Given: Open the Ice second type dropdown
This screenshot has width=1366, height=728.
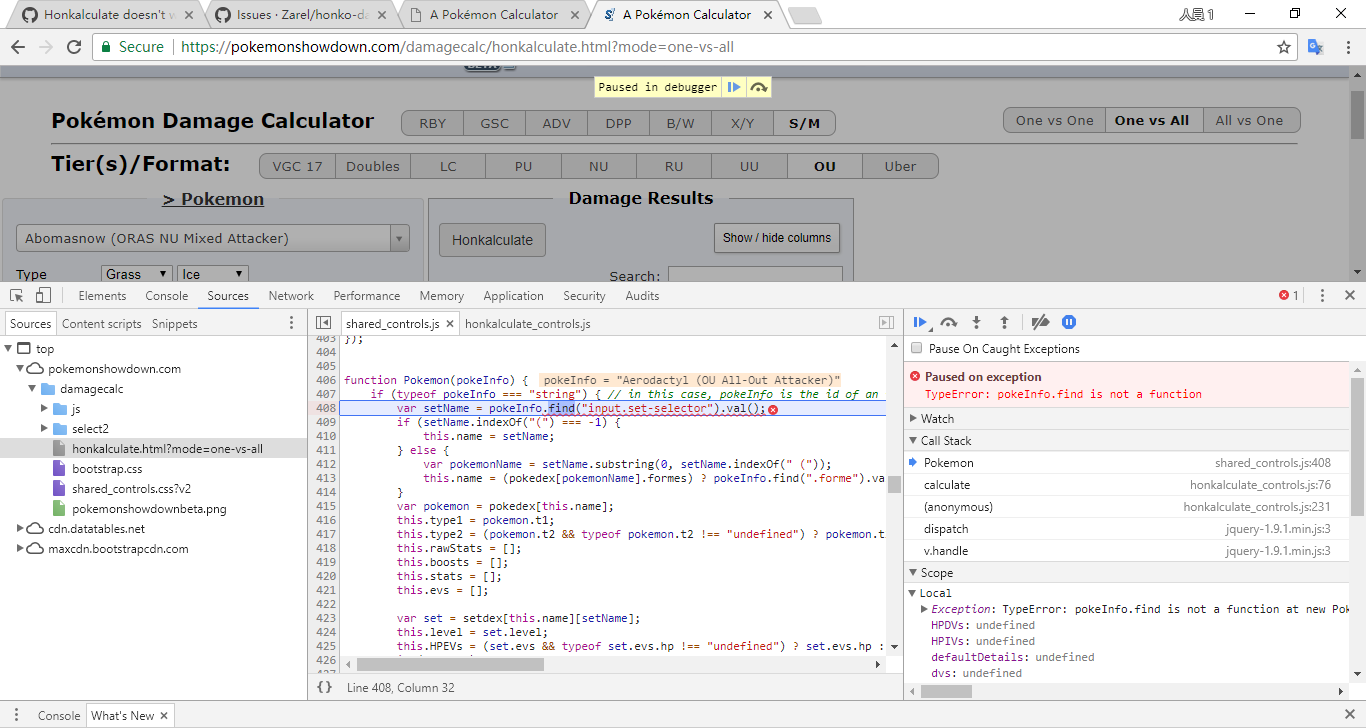Looking at the screenshot, I should point(212,274).
